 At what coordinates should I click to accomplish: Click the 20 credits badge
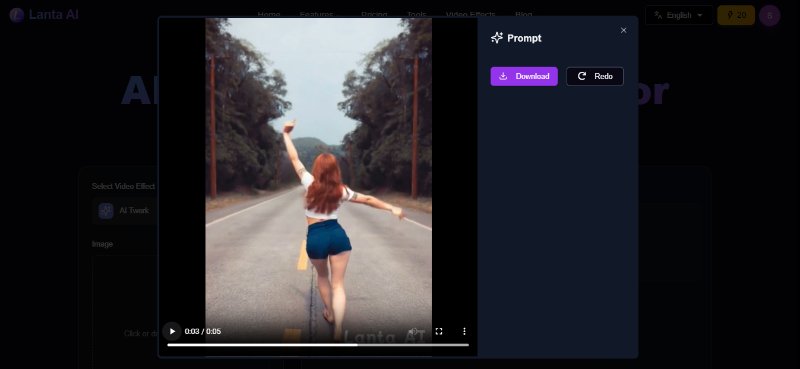(x=736, y=15)
